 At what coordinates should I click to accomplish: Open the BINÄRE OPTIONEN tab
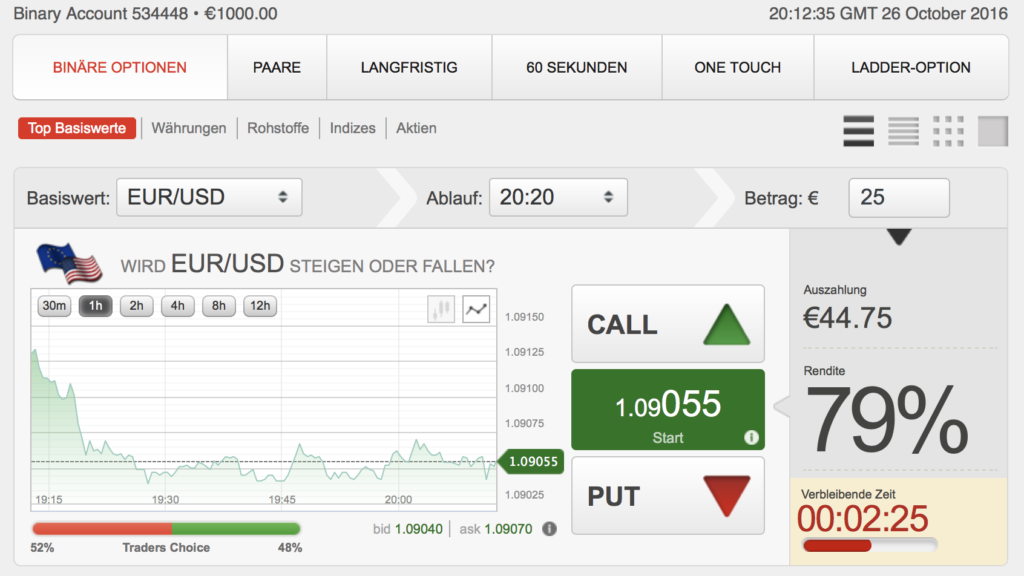tap(120, 67)
